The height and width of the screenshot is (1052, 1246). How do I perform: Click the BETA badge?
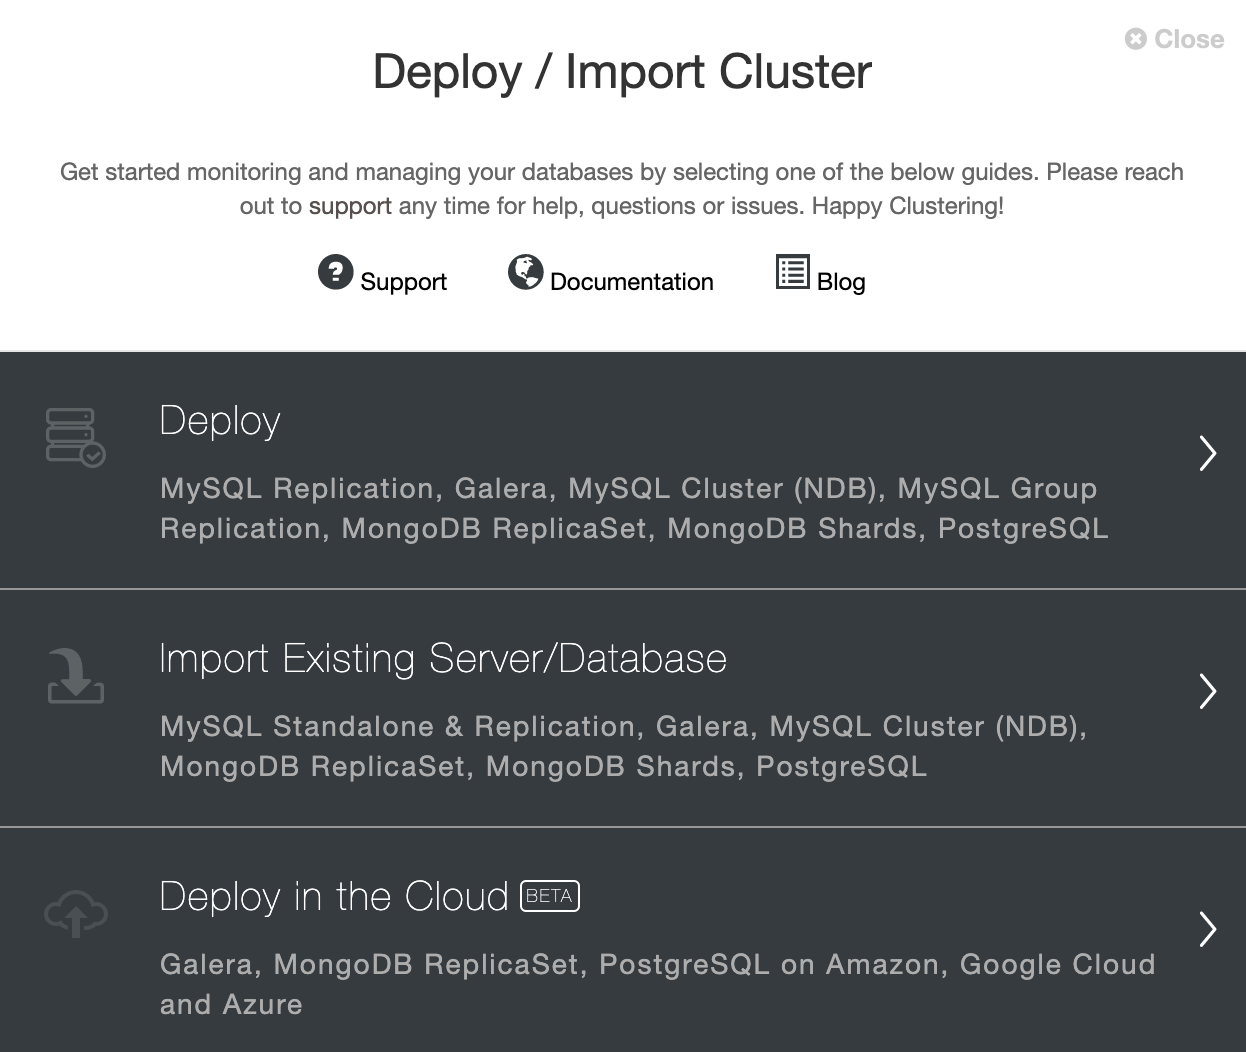[x=550, y=896]
